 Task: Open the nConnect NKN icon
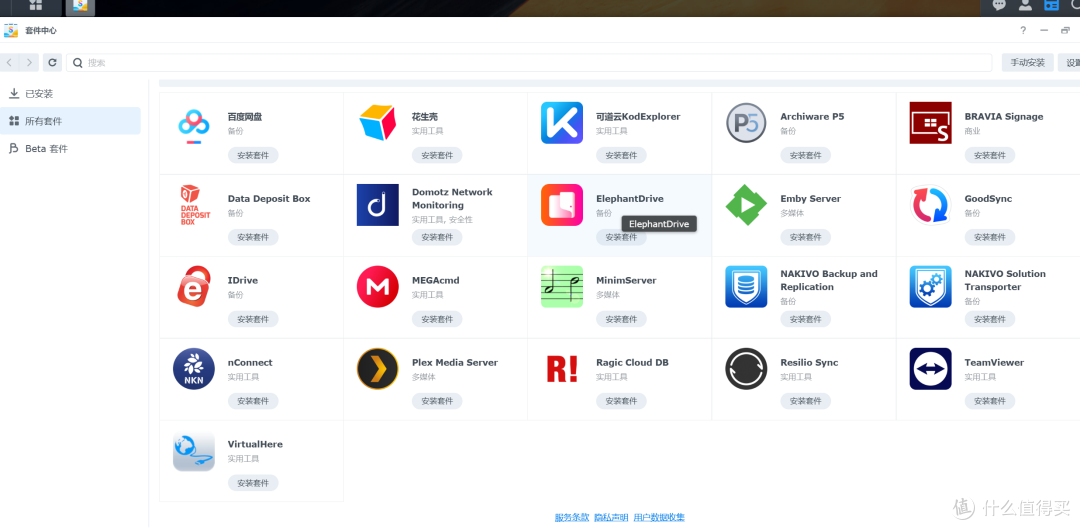point(194,369)
